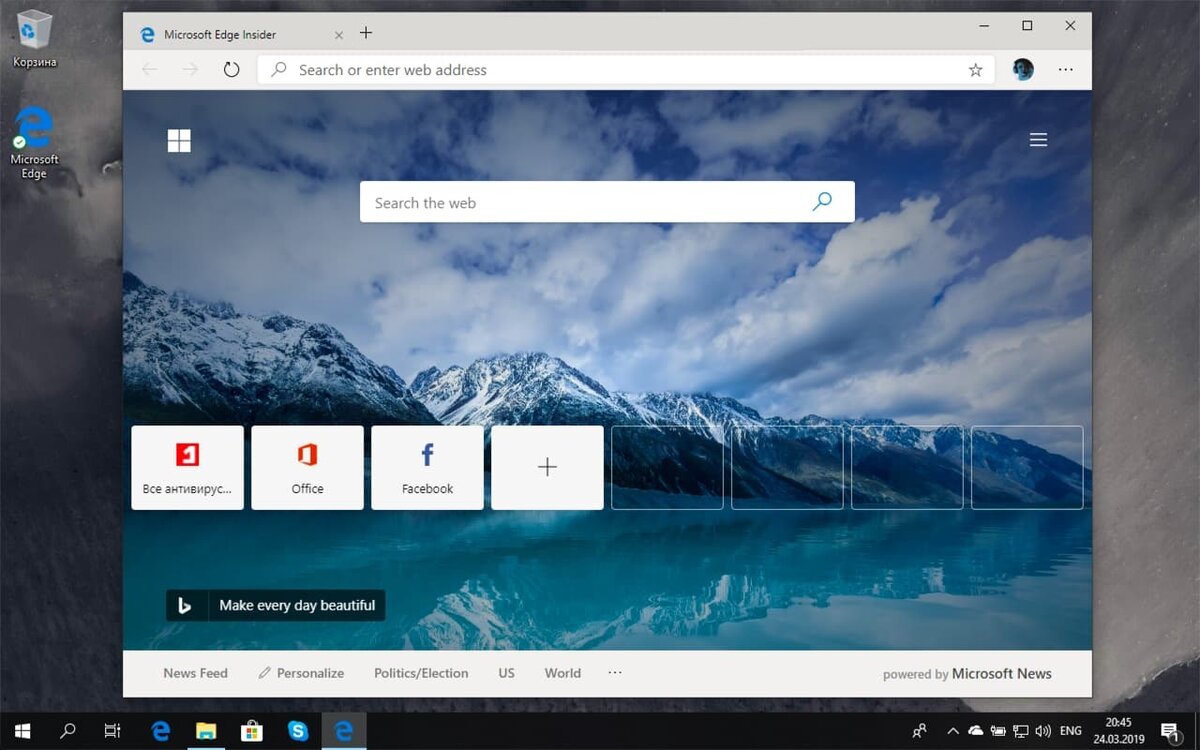
Task: Show more news categories ellipsis
Action: [615, 673]
